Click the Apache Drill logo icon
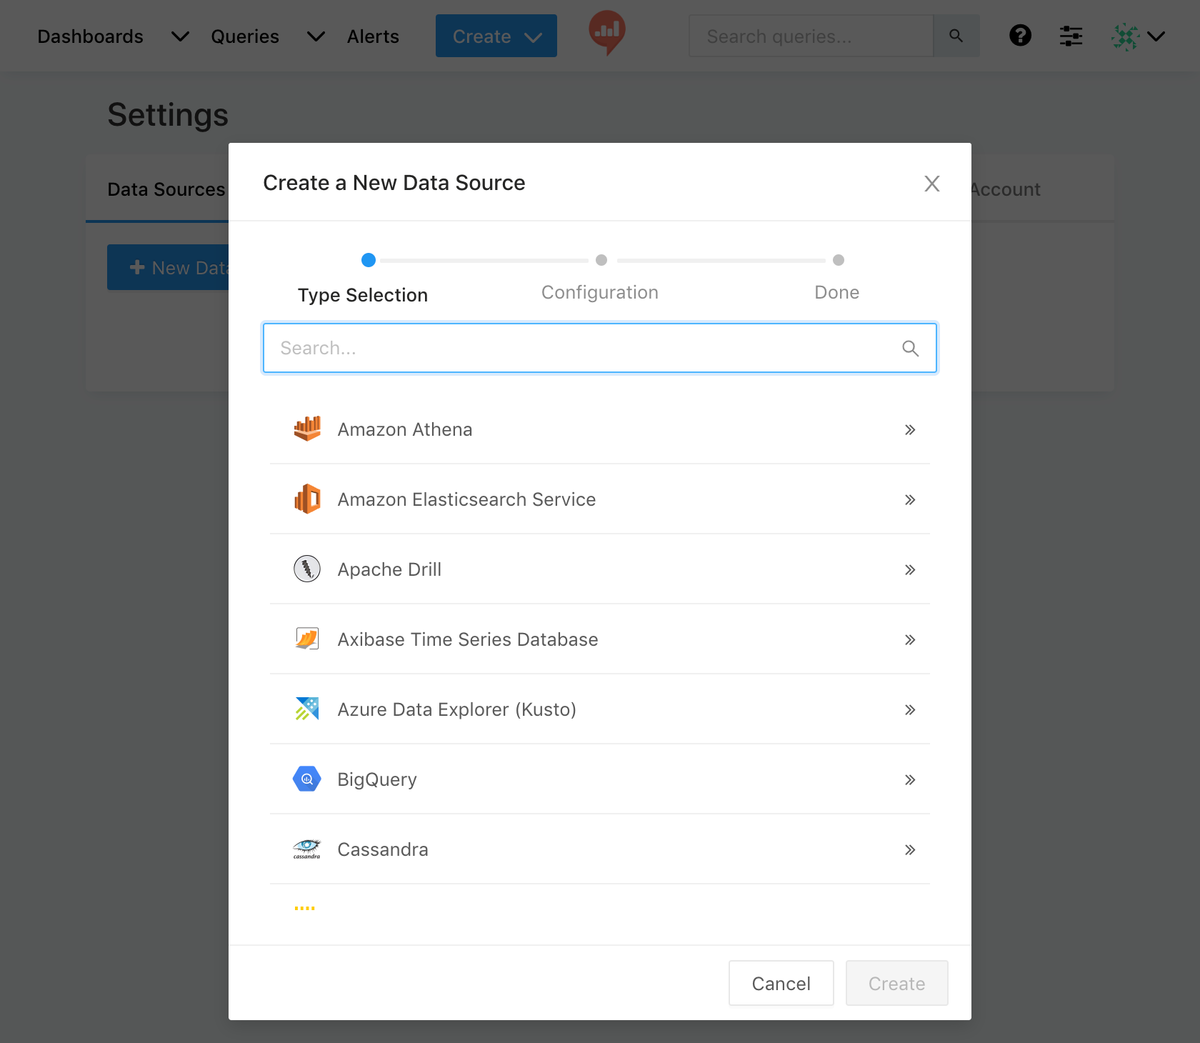Viewport: 1200px width, 1043px height. point(307,569)
